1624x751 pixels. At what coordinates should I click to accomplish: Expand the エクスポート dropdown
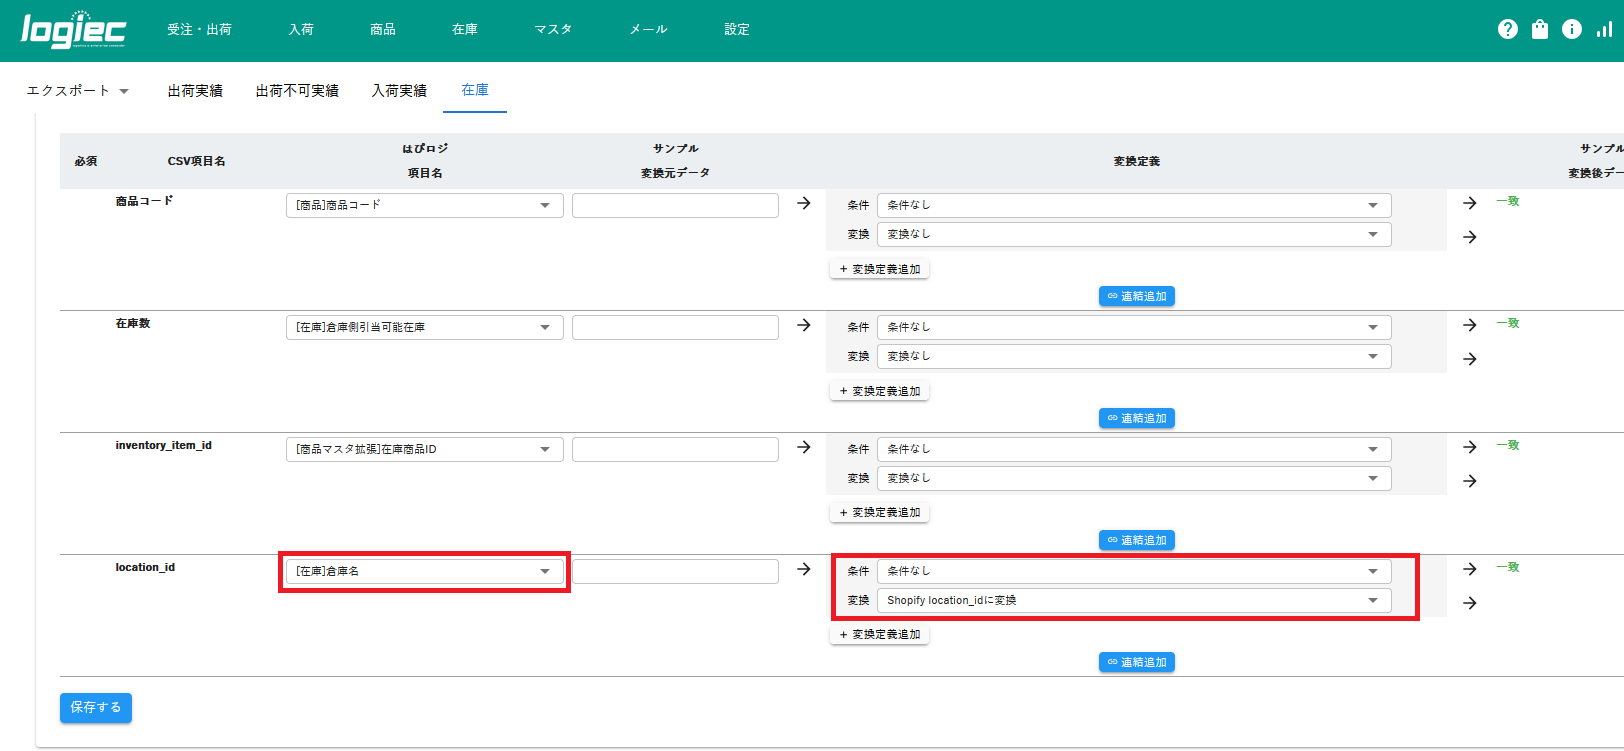tap(78, 91)
